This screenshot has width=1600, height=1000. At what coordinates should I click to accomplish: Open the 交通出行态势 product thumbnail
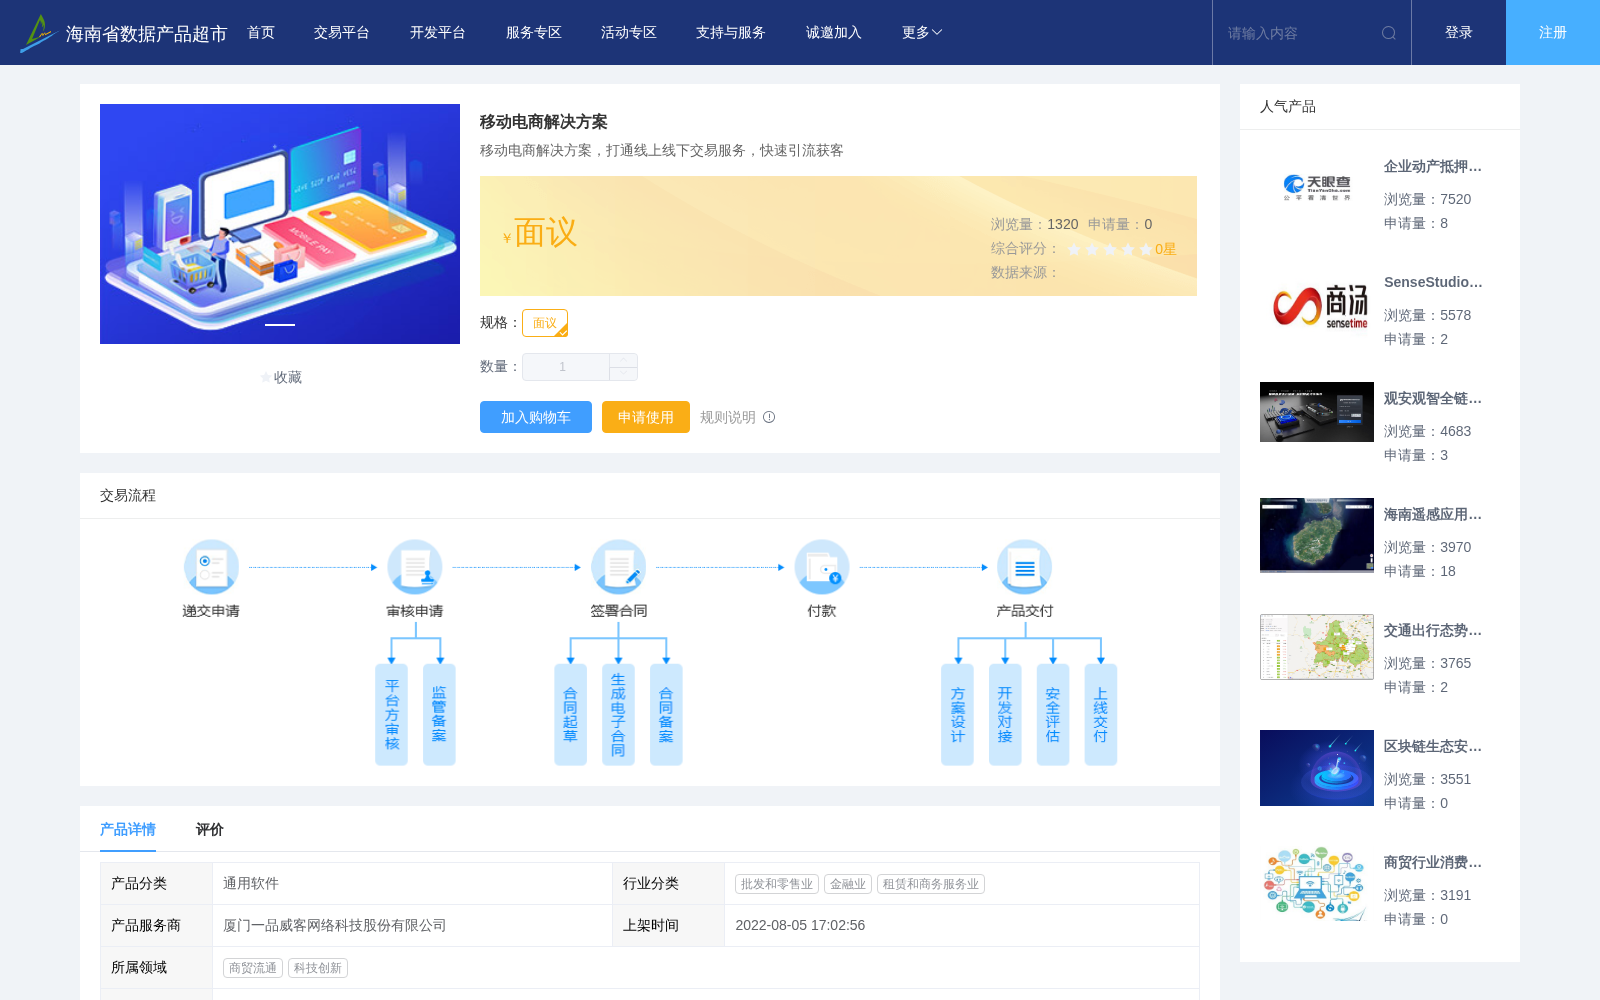(x=1317, y=647)
